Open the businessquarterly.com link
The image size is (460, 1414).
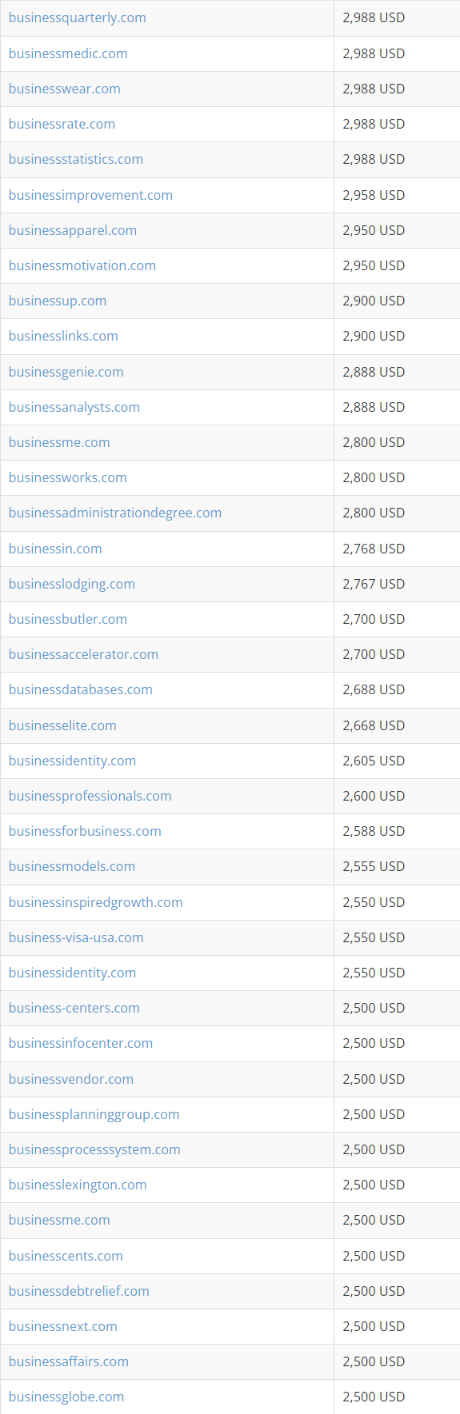point(77,18)
